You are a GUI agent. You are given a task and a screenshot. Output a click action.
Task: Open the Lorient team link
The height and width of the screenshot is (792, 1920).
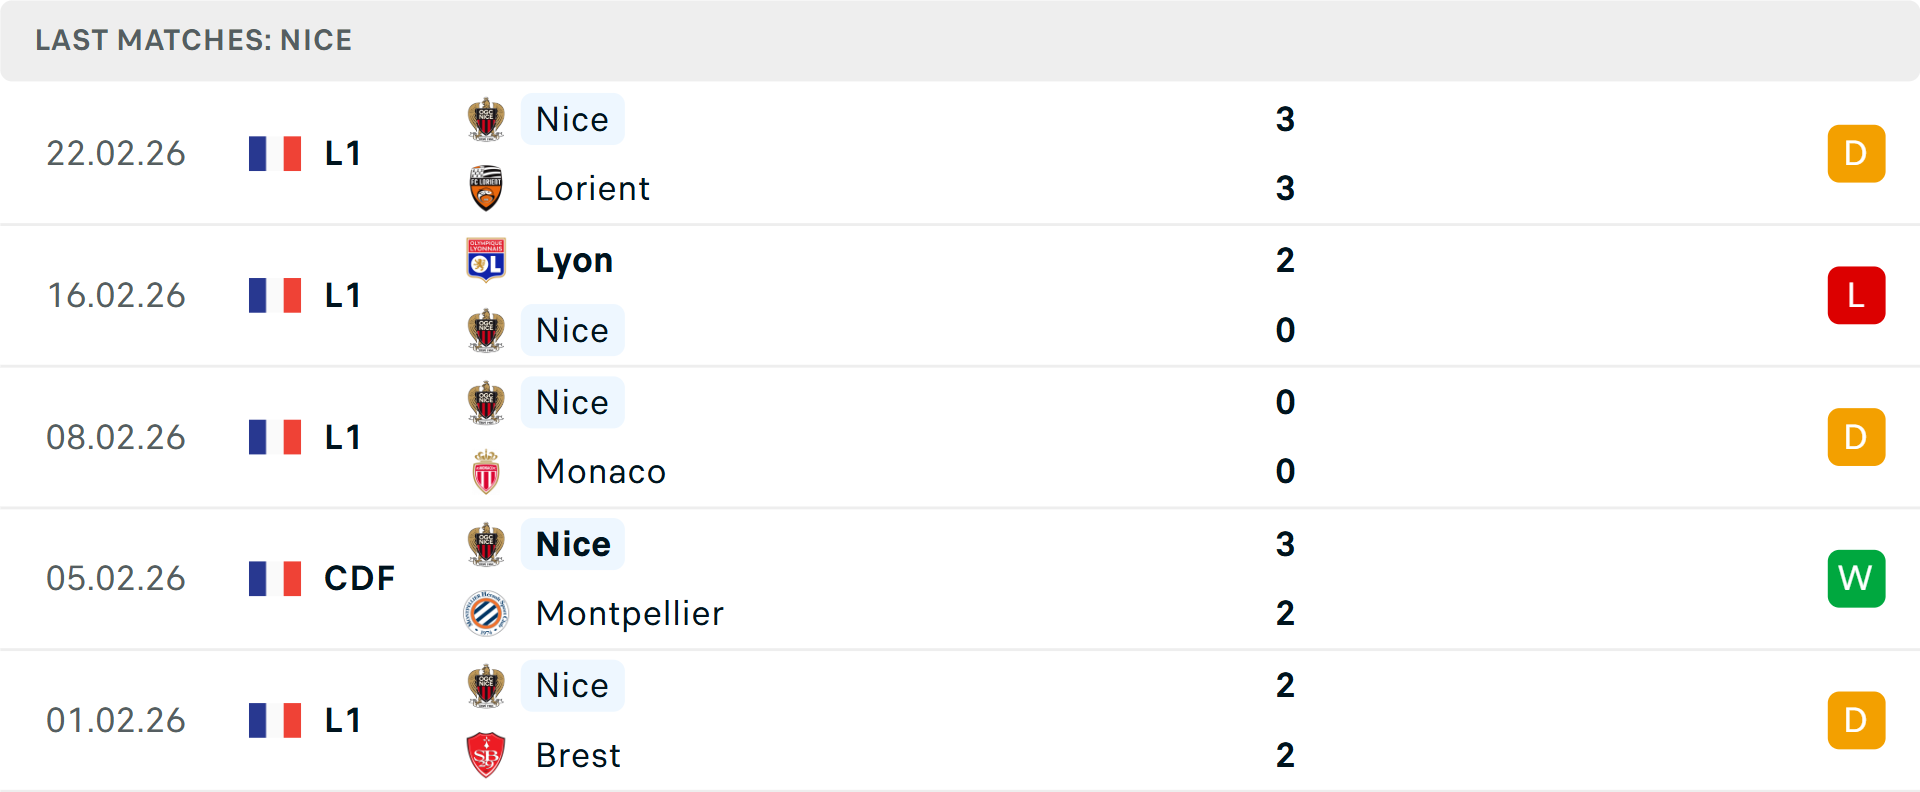coord(592,188)
